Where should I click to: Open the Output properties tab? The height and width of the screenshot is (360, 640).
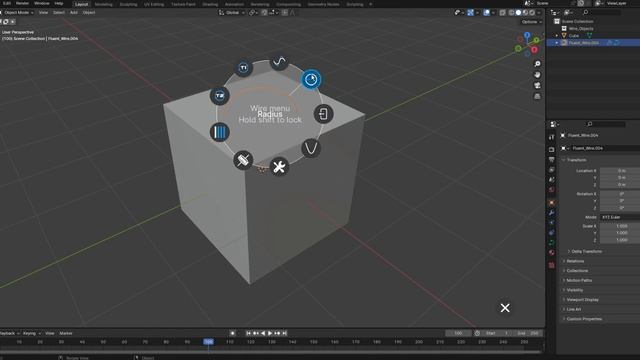click(552, 160)
